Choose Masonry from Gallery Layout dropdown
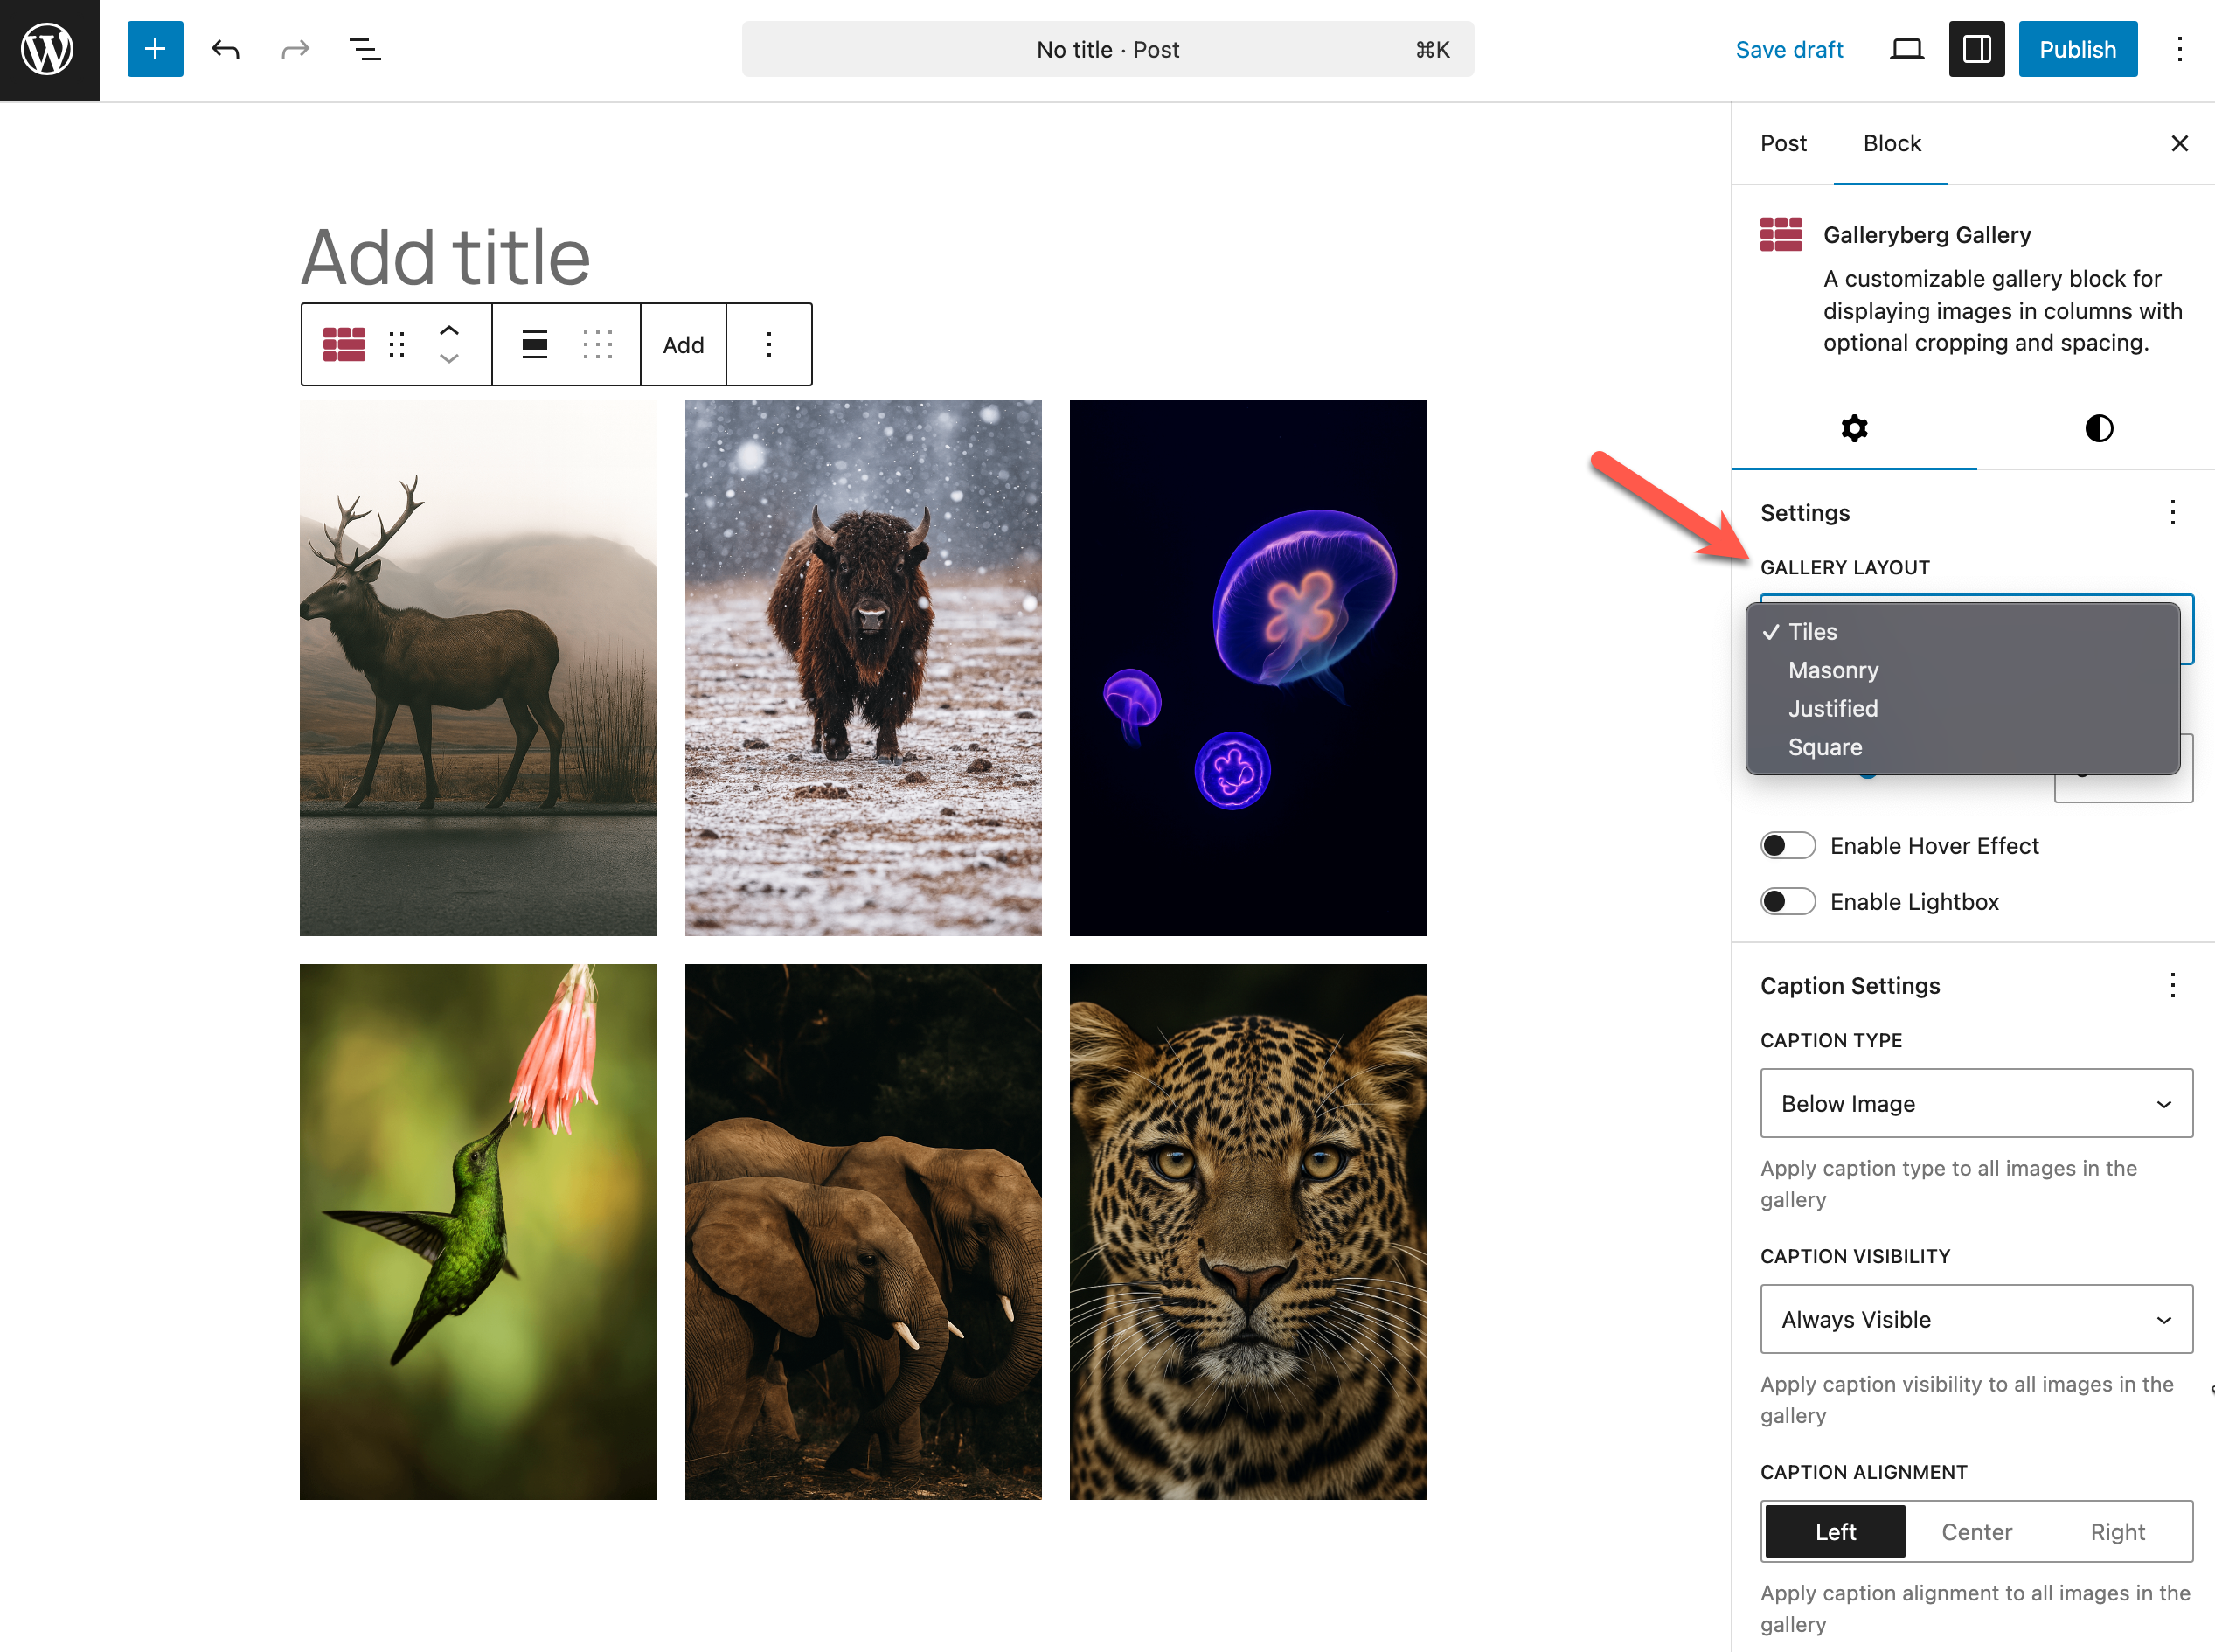The image size is (2215, 1652). click(x=1832, y=670)
